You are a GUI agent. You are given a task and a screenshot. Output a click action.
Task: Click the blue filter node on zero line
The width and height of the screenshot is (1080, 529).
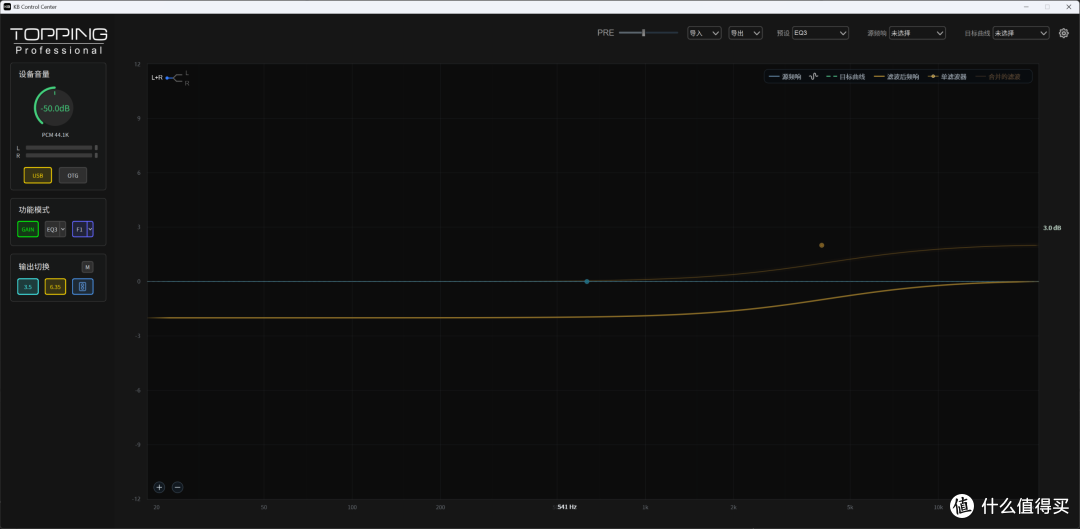[587, 282]
